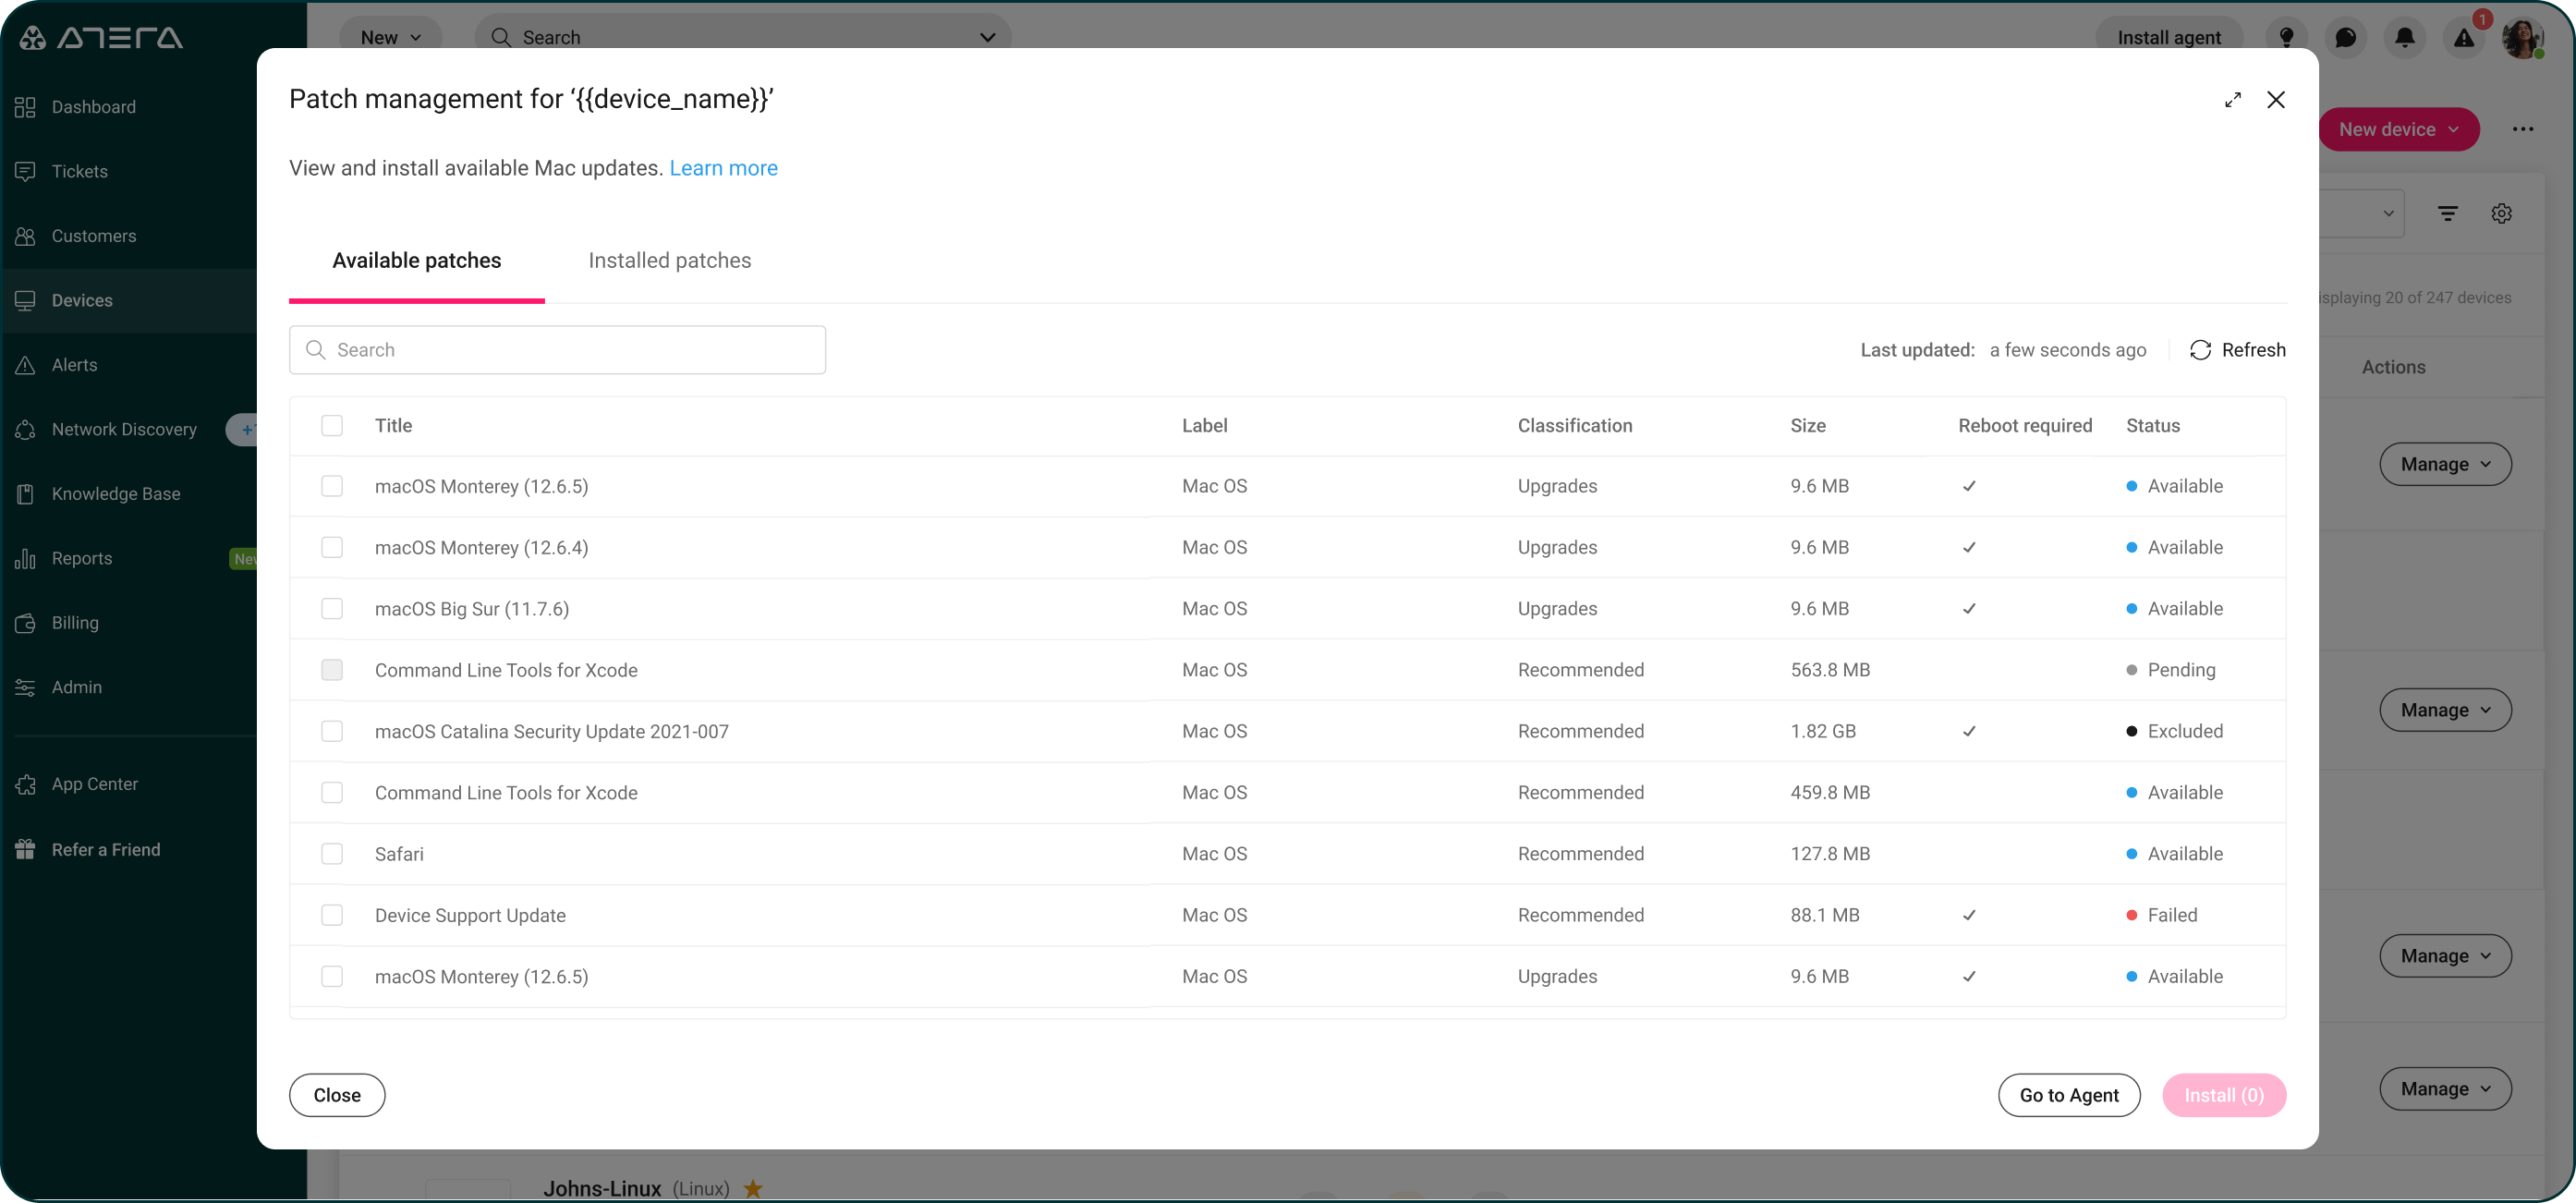Open the device list filter icon
The width and height of the screenshot is (2576, 1203).
pos(2447,213)
